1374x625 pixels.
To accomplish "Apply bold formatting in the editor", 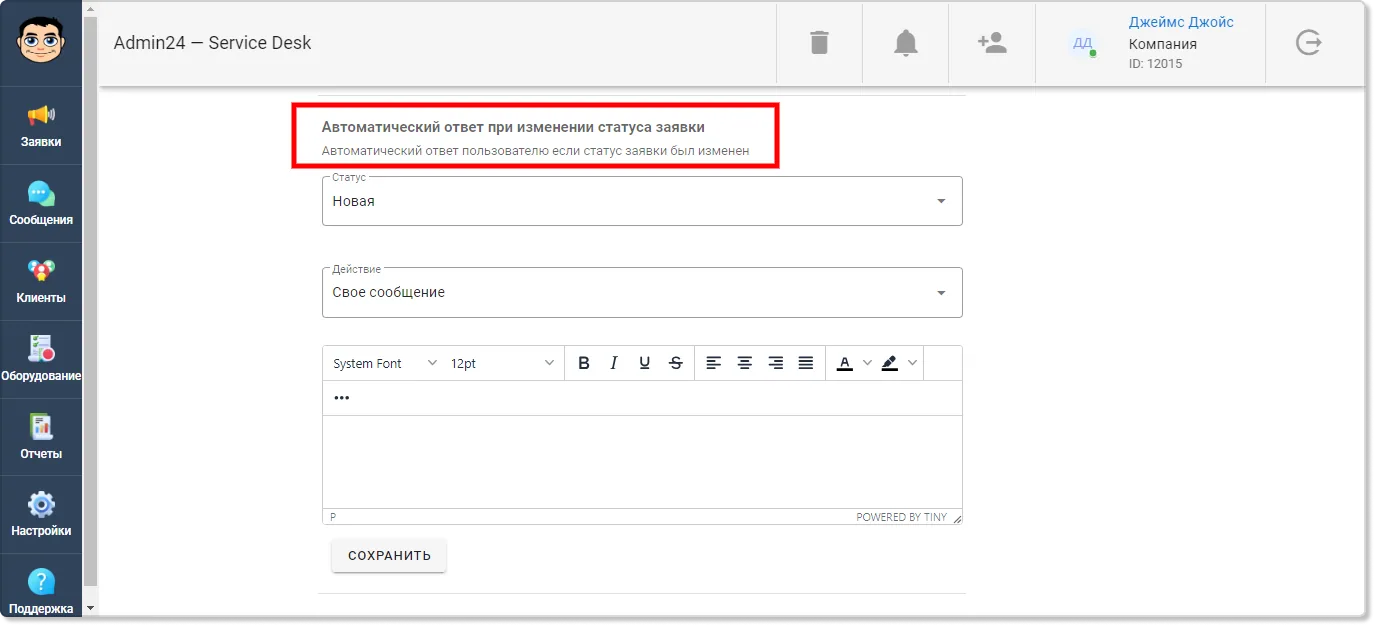I will pyautogui.click(x=584, y=363).
